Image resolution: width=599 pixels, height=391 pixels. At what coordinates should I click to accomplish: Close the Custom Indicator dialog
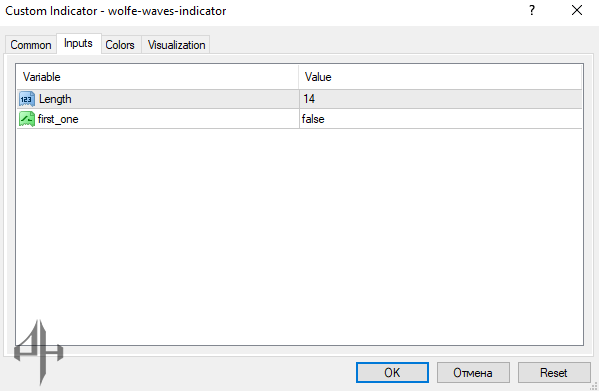[577, 10]
